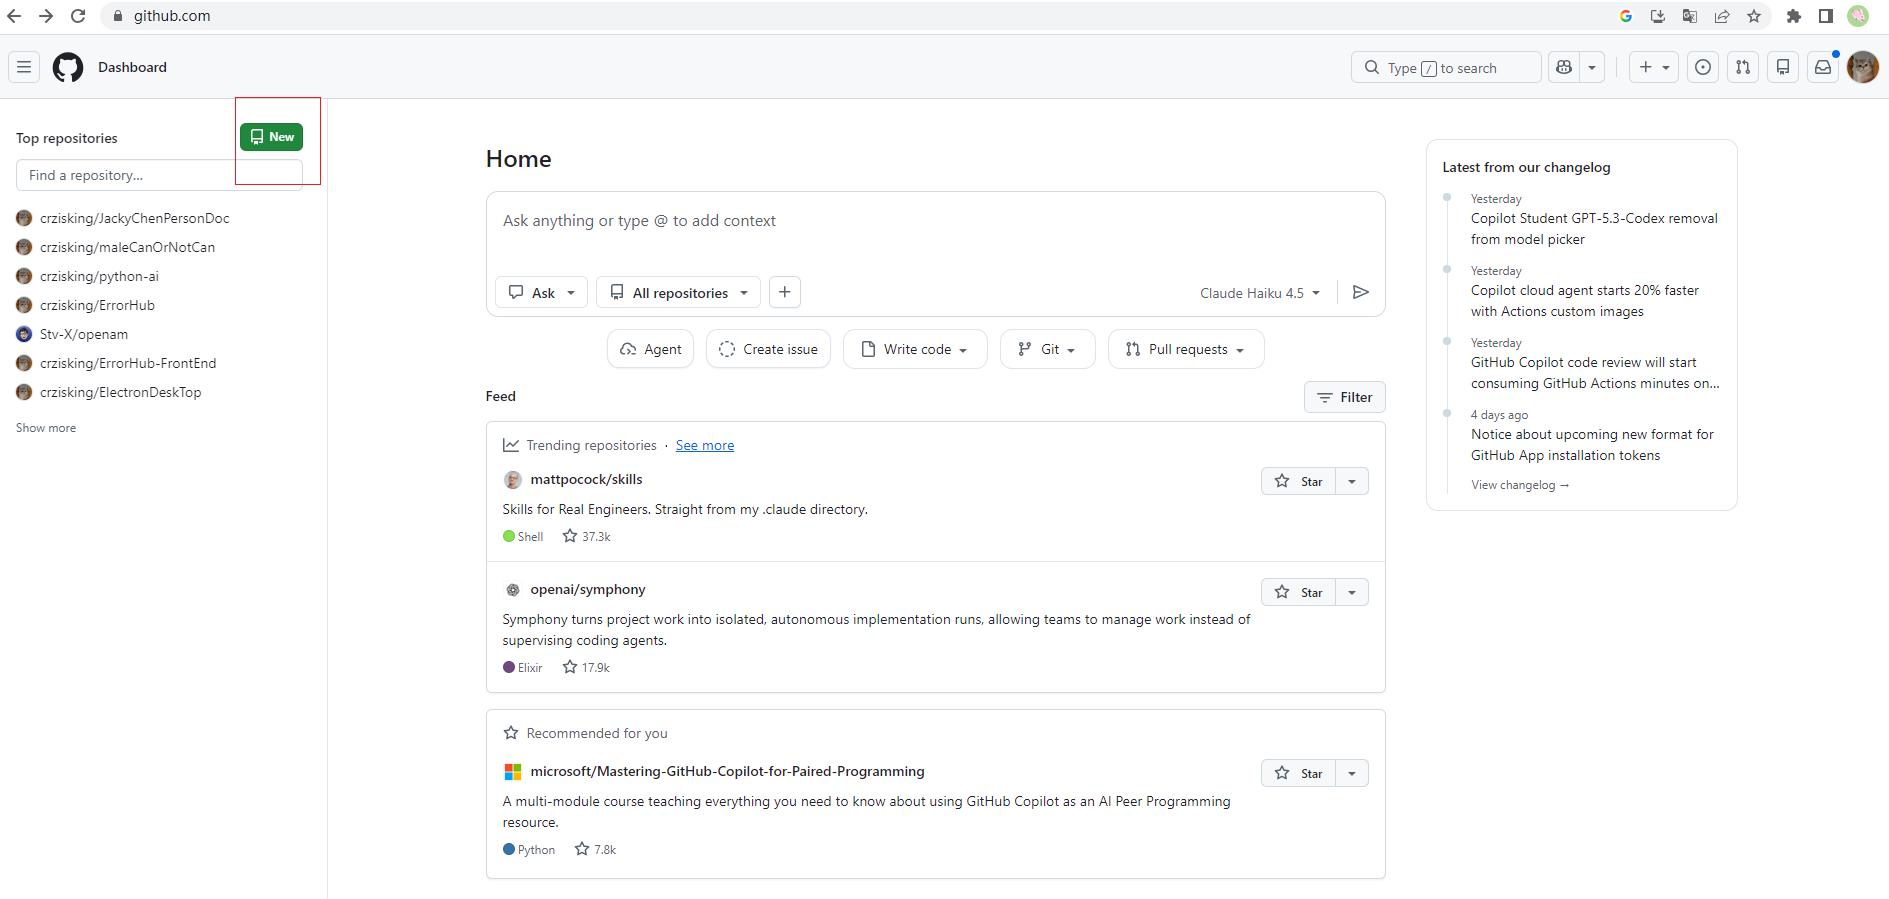
Task: Open the user avatar menu in GitHub header
Action: click(1863, 67)
